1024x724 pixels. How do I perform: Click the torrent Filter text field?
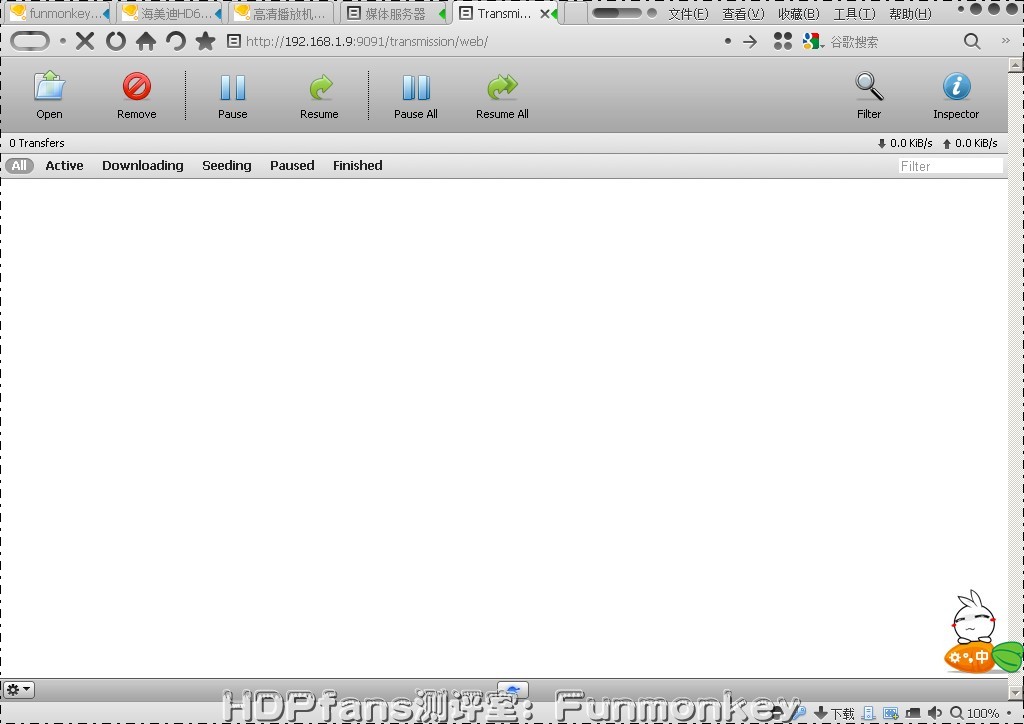950,166
